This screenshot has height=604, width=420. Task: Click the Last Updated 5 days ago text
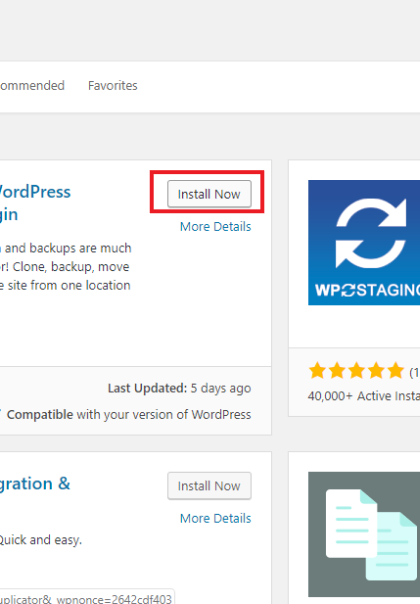click(179, 388)
